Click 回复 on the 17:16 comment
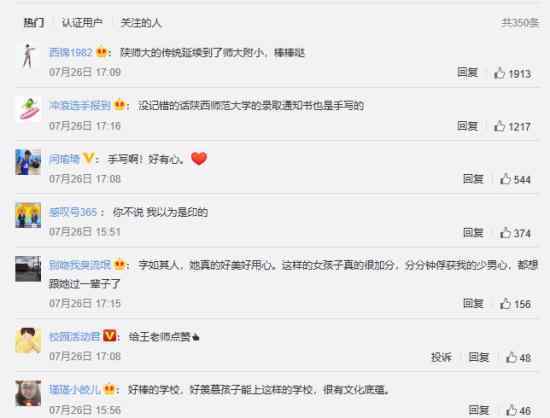Viewport: 550px width, 418px height. [x=468, y=126]
